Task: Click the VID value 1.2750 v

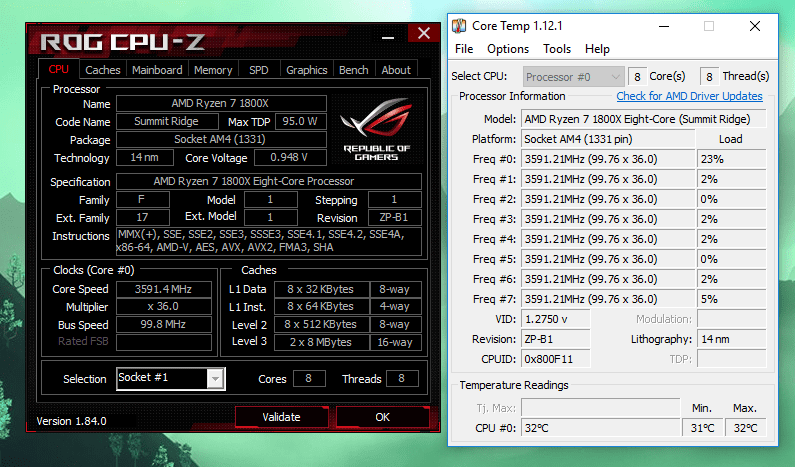Action: click(556, 319)
